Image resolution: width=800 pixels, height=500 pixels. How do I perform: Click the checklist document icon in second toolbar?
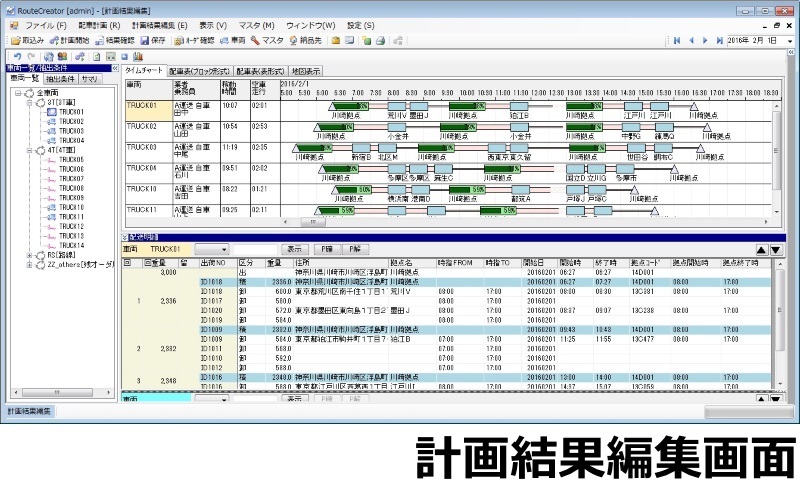[96, 57]
